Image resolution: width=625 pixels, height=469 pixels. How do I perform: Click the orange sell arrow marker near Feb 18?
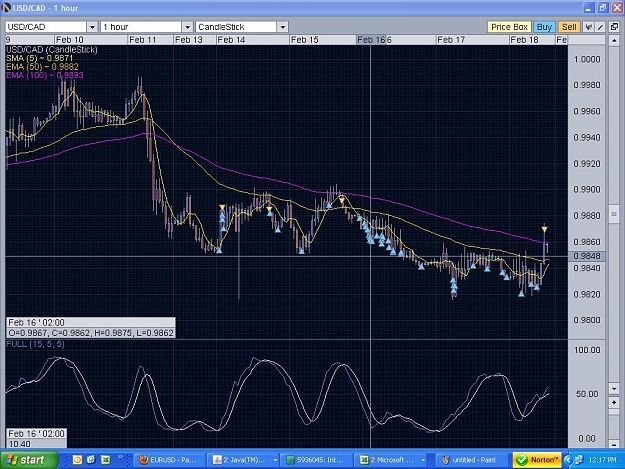[544, 229]
